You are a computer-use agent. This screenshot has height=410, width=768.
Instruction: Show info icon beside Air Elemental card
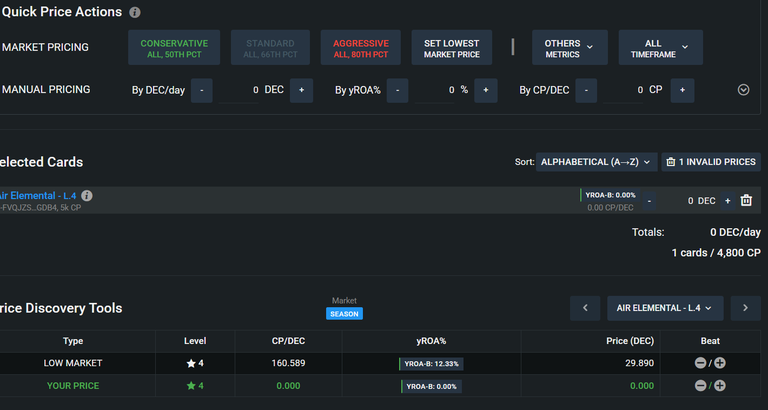pos(87,196)
